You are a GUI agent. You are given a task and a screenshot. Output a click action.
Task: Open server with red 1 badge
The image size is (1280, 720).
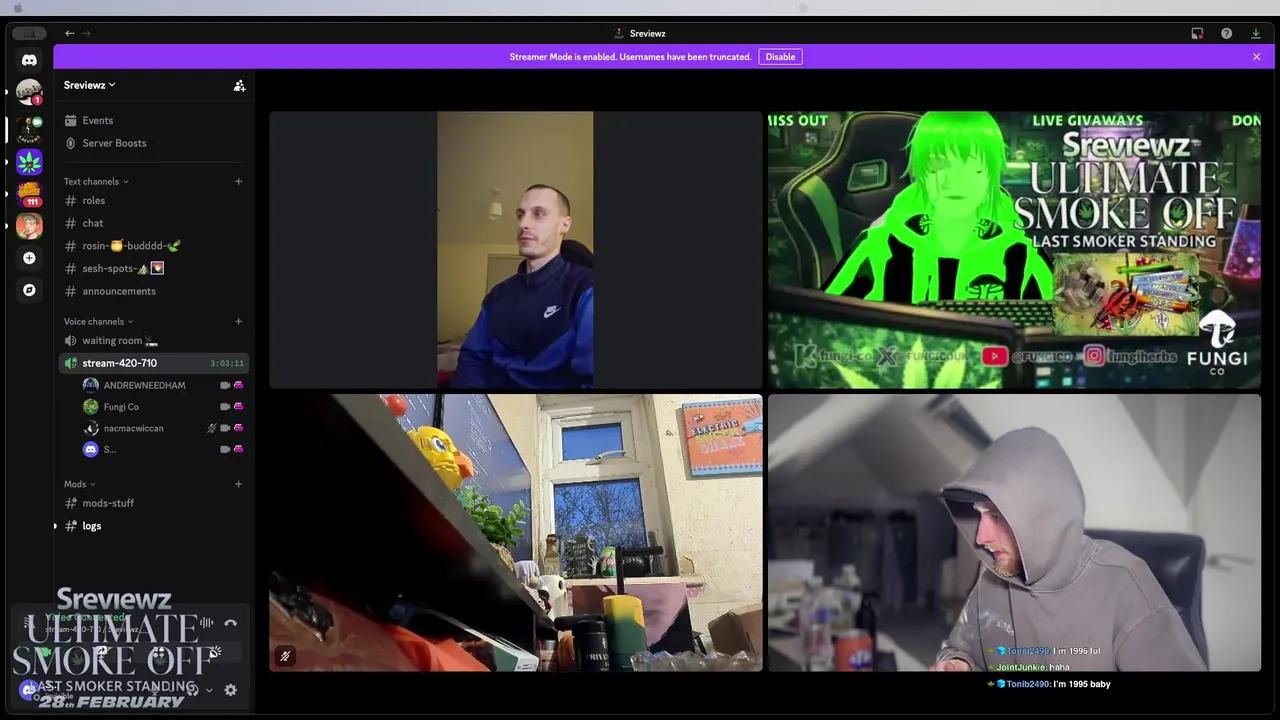pos(29,92)
